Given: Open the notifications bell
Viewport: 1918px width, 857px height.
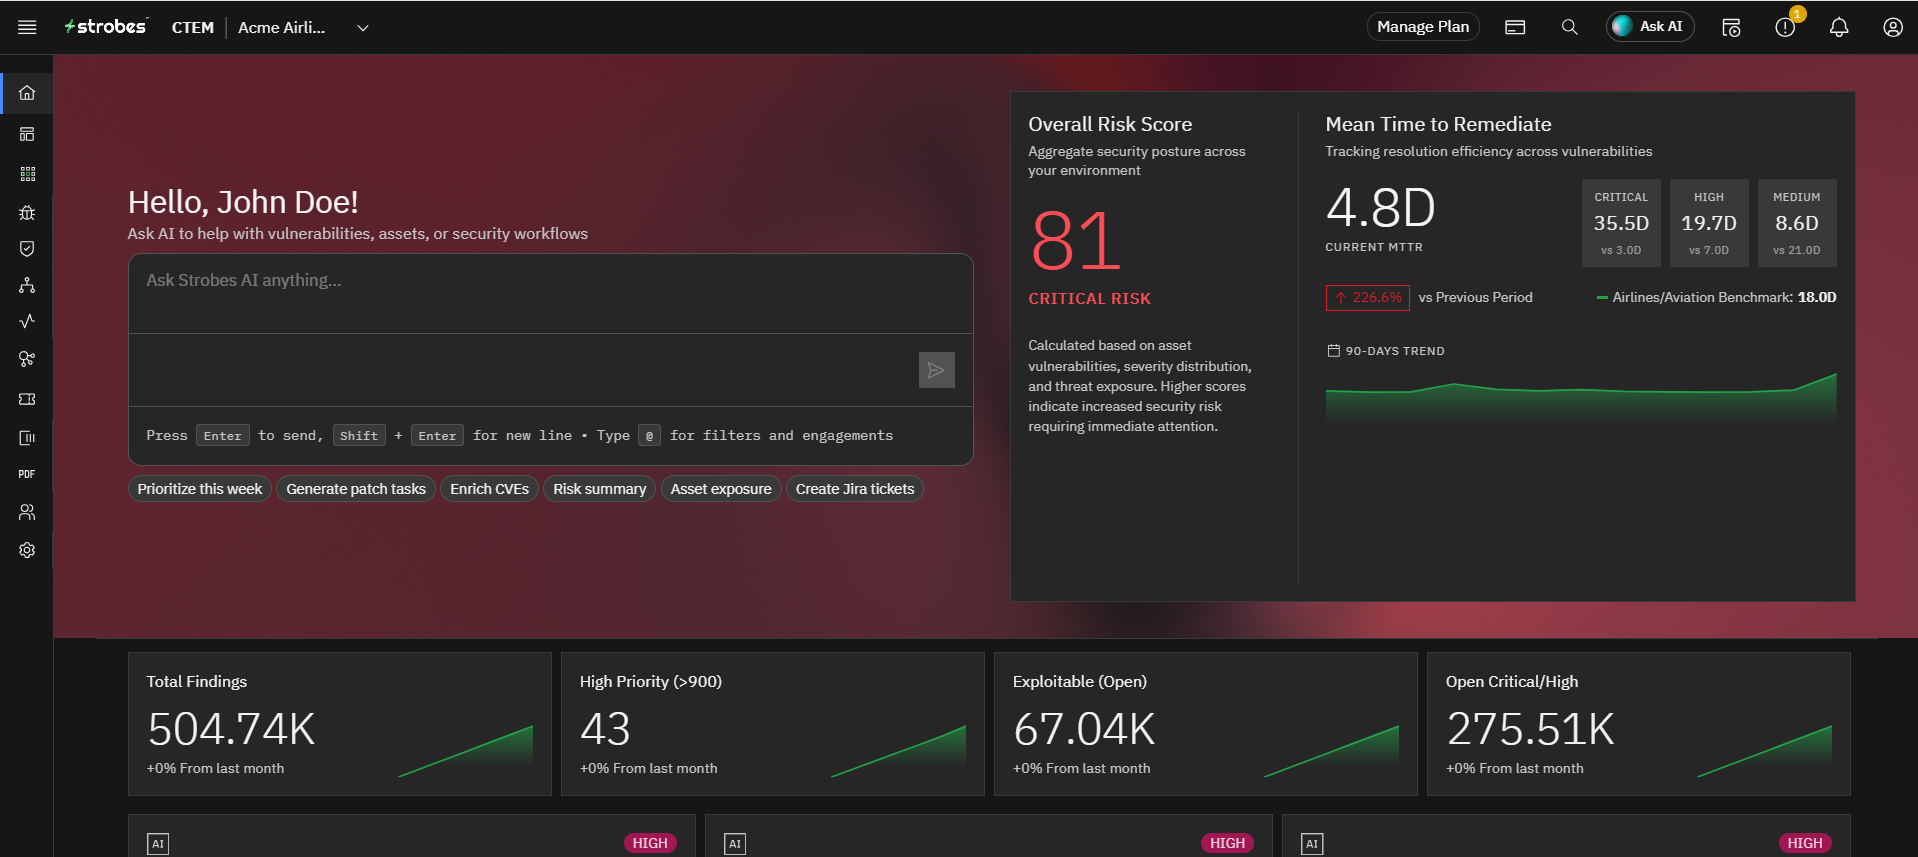Looking at the screenshot, I should pyautogui.click(x=1839, y=27).
